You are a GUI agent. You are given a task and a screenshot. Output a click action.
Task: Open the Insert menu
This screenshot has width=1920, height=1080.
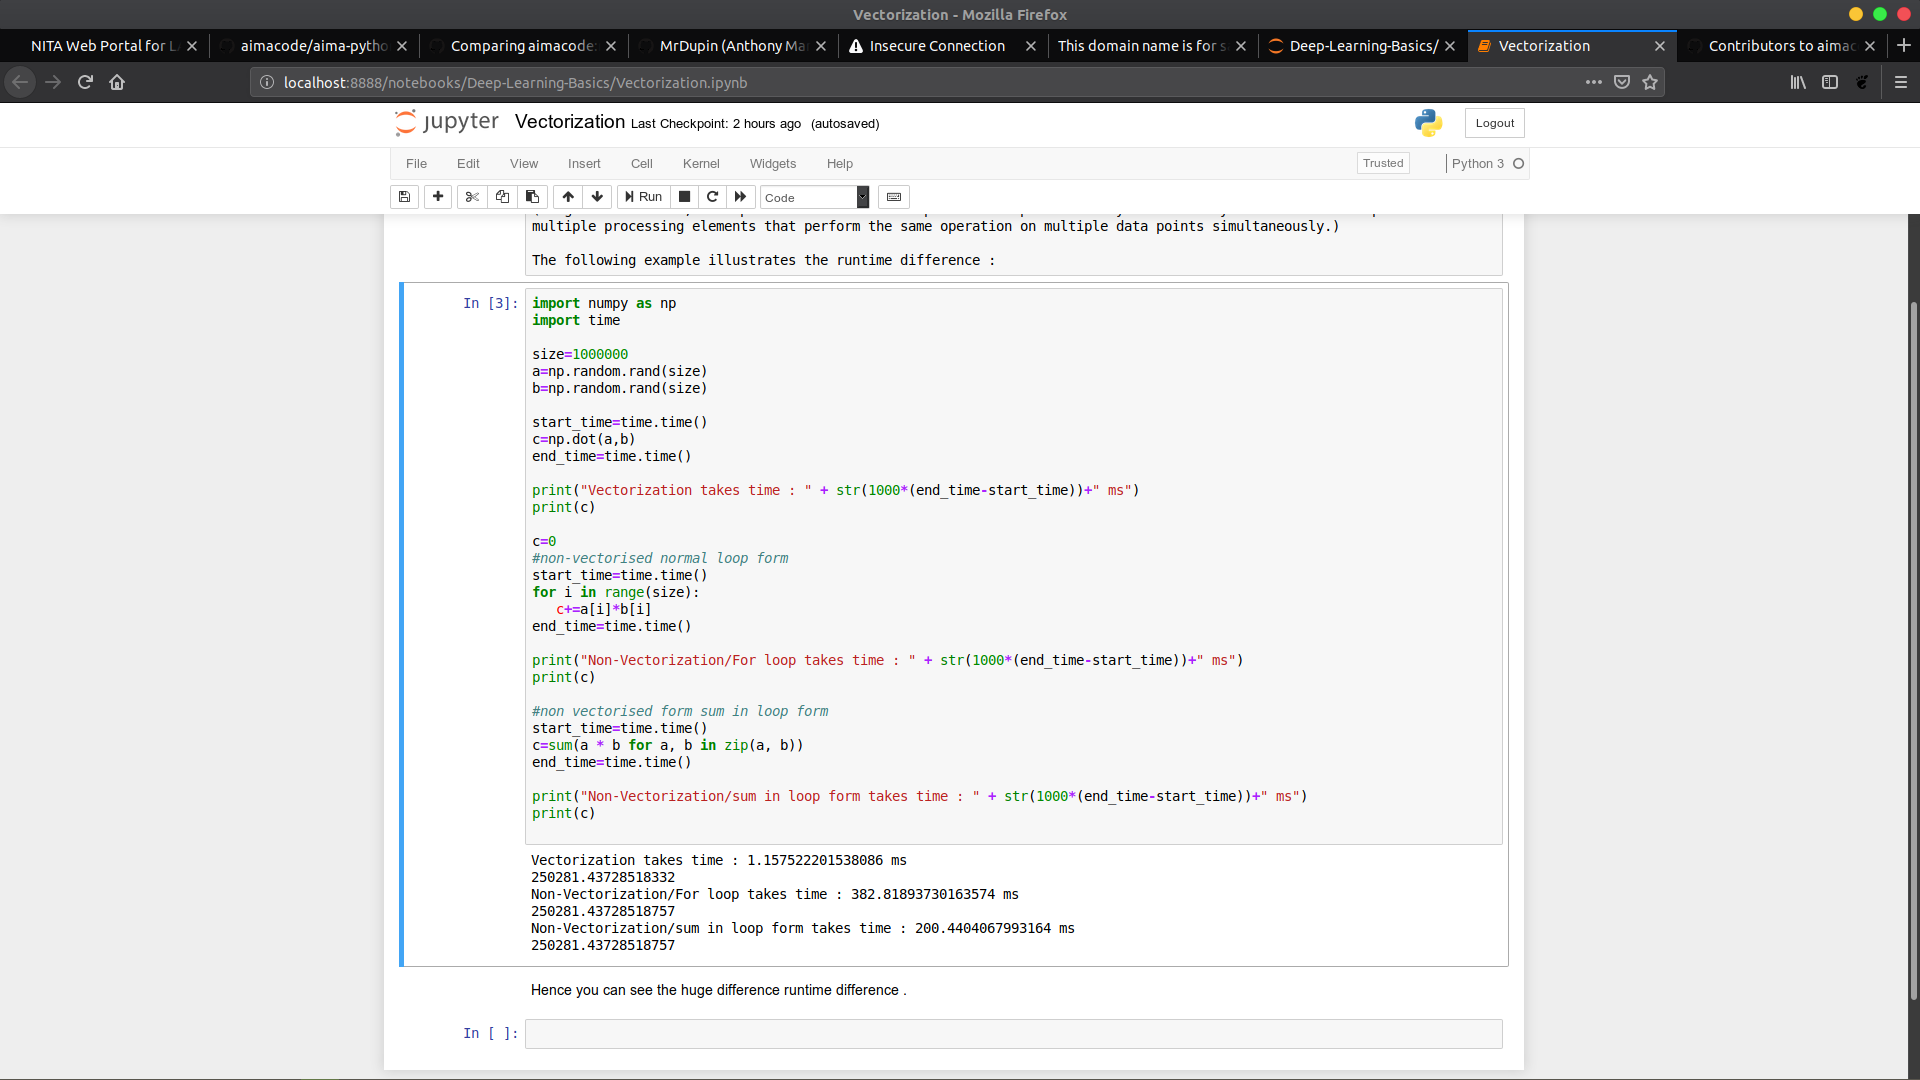(x=584, y=164)
